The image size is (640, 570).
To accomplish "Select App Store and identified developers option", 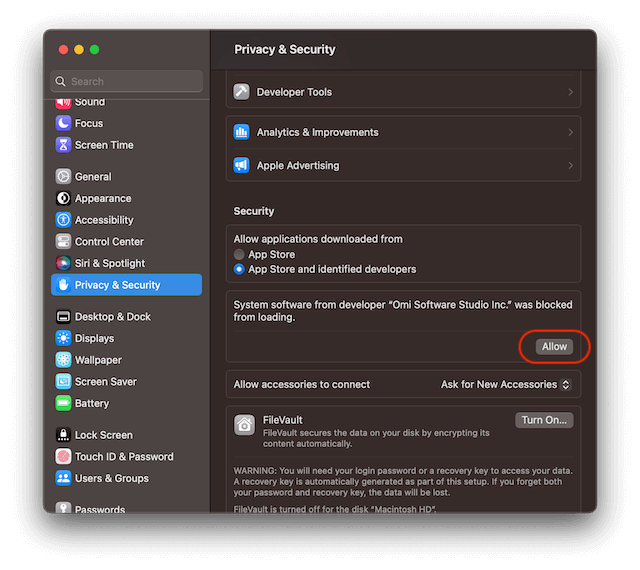I will click(240, 269).
